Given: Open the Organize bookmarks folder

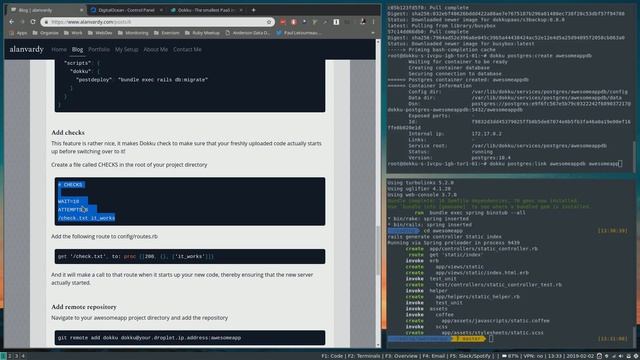Looking at the screenshot, I should coord(45,33).
